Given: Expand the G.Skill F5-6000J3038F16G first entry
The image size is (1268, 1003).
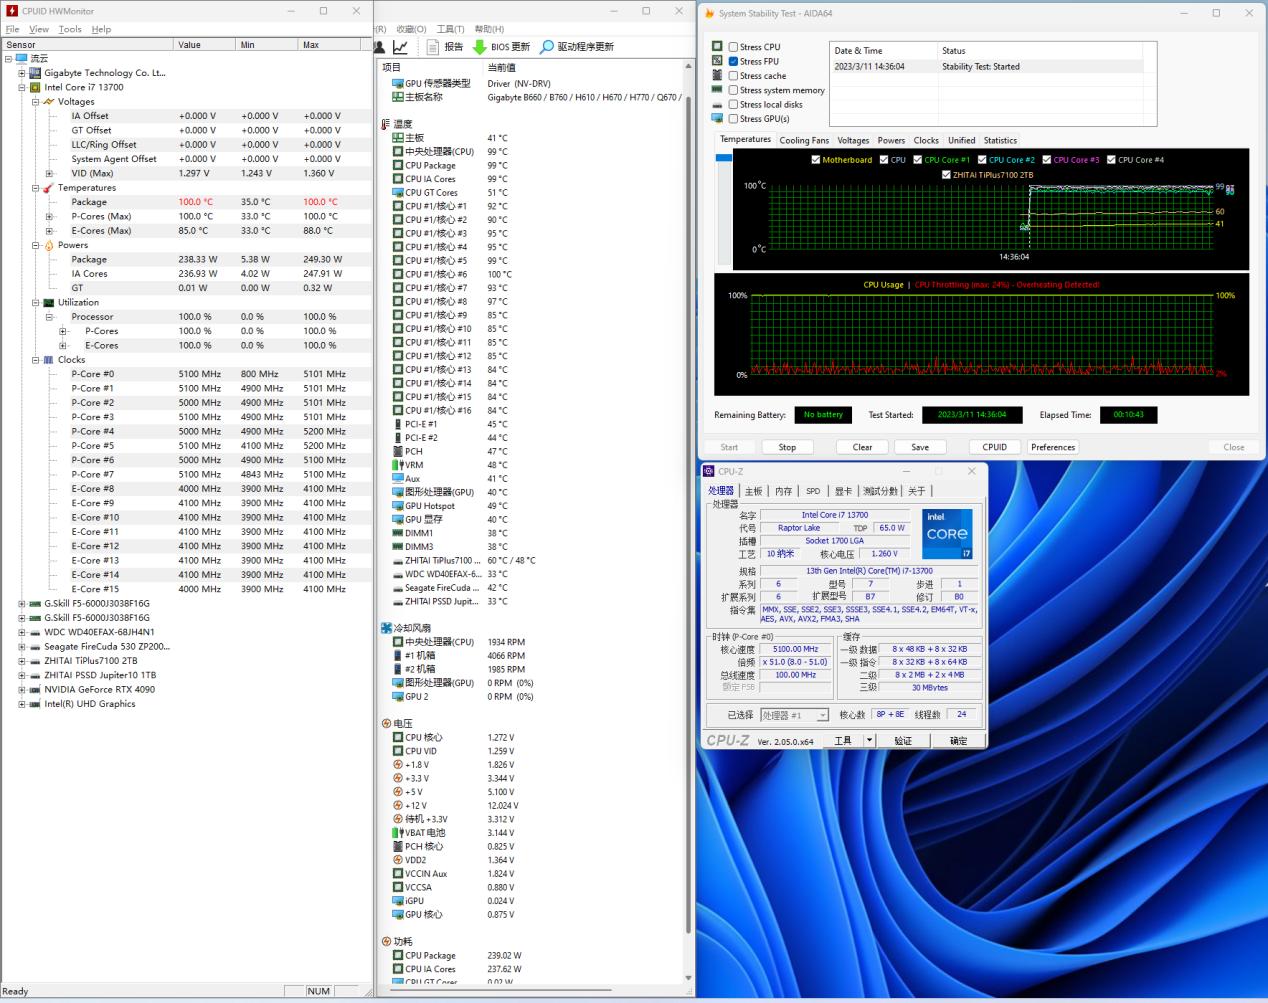Looking at the screenshot, I should pos(22,604).
